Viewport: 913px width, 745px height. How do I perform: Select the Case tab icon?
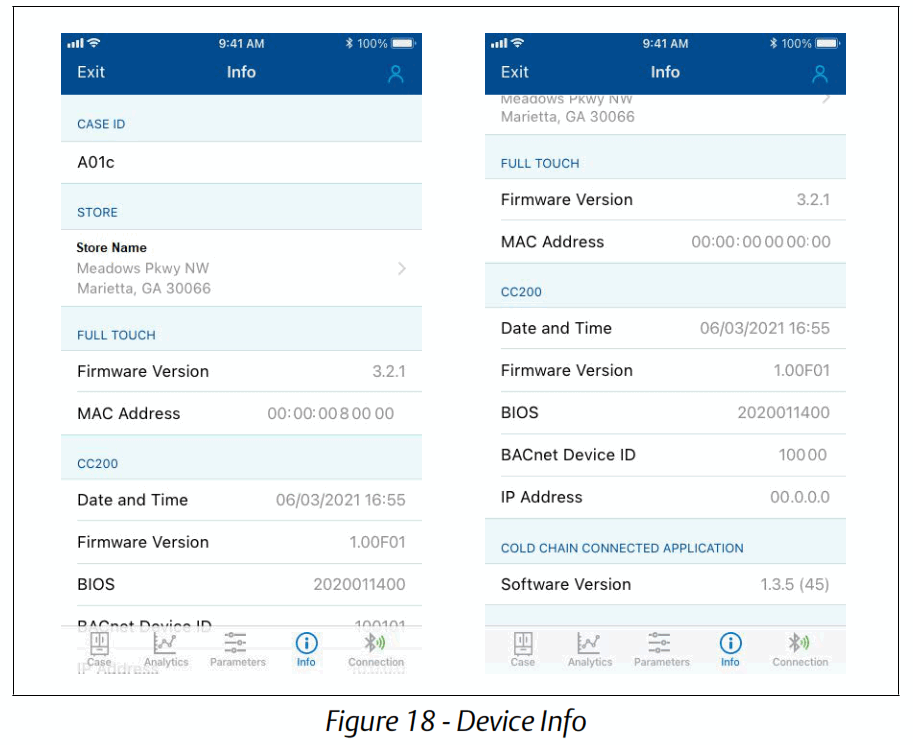pos(98,646)
